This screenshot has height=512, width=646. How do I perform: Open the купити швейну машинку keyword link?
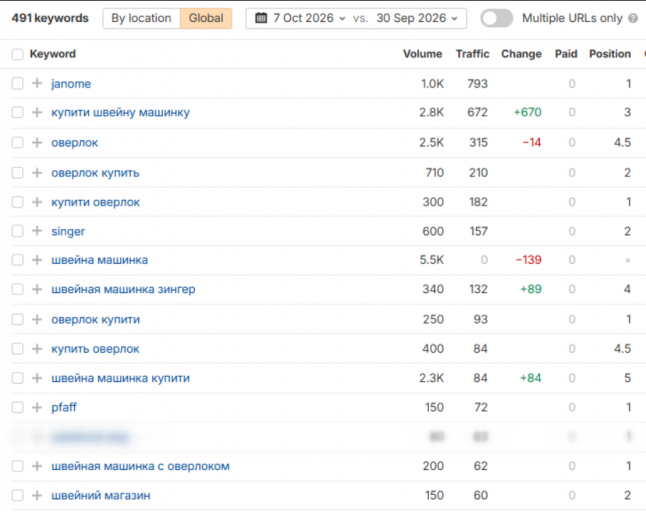point(120,112)
